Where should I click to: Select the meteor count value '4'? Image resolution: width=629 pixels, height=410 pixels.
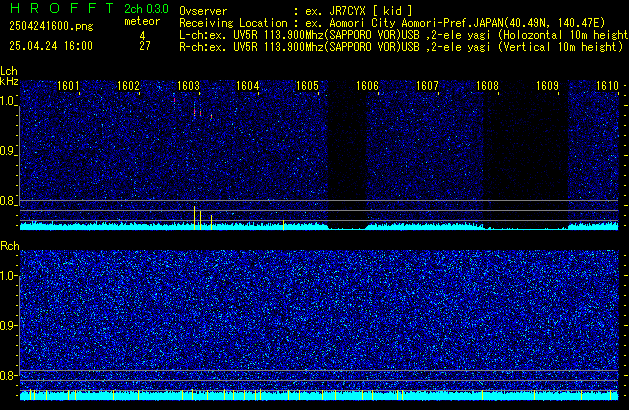click(142, 36)
